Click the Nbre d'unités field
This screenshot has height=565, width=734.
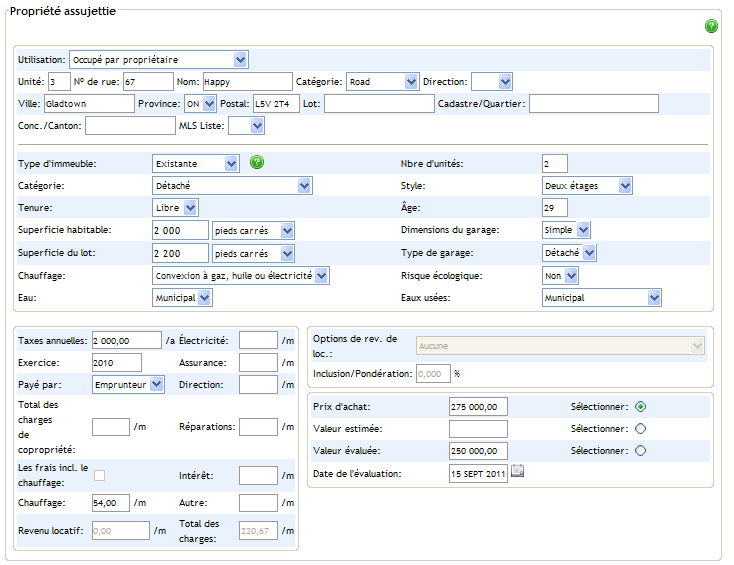click(555, 164)
